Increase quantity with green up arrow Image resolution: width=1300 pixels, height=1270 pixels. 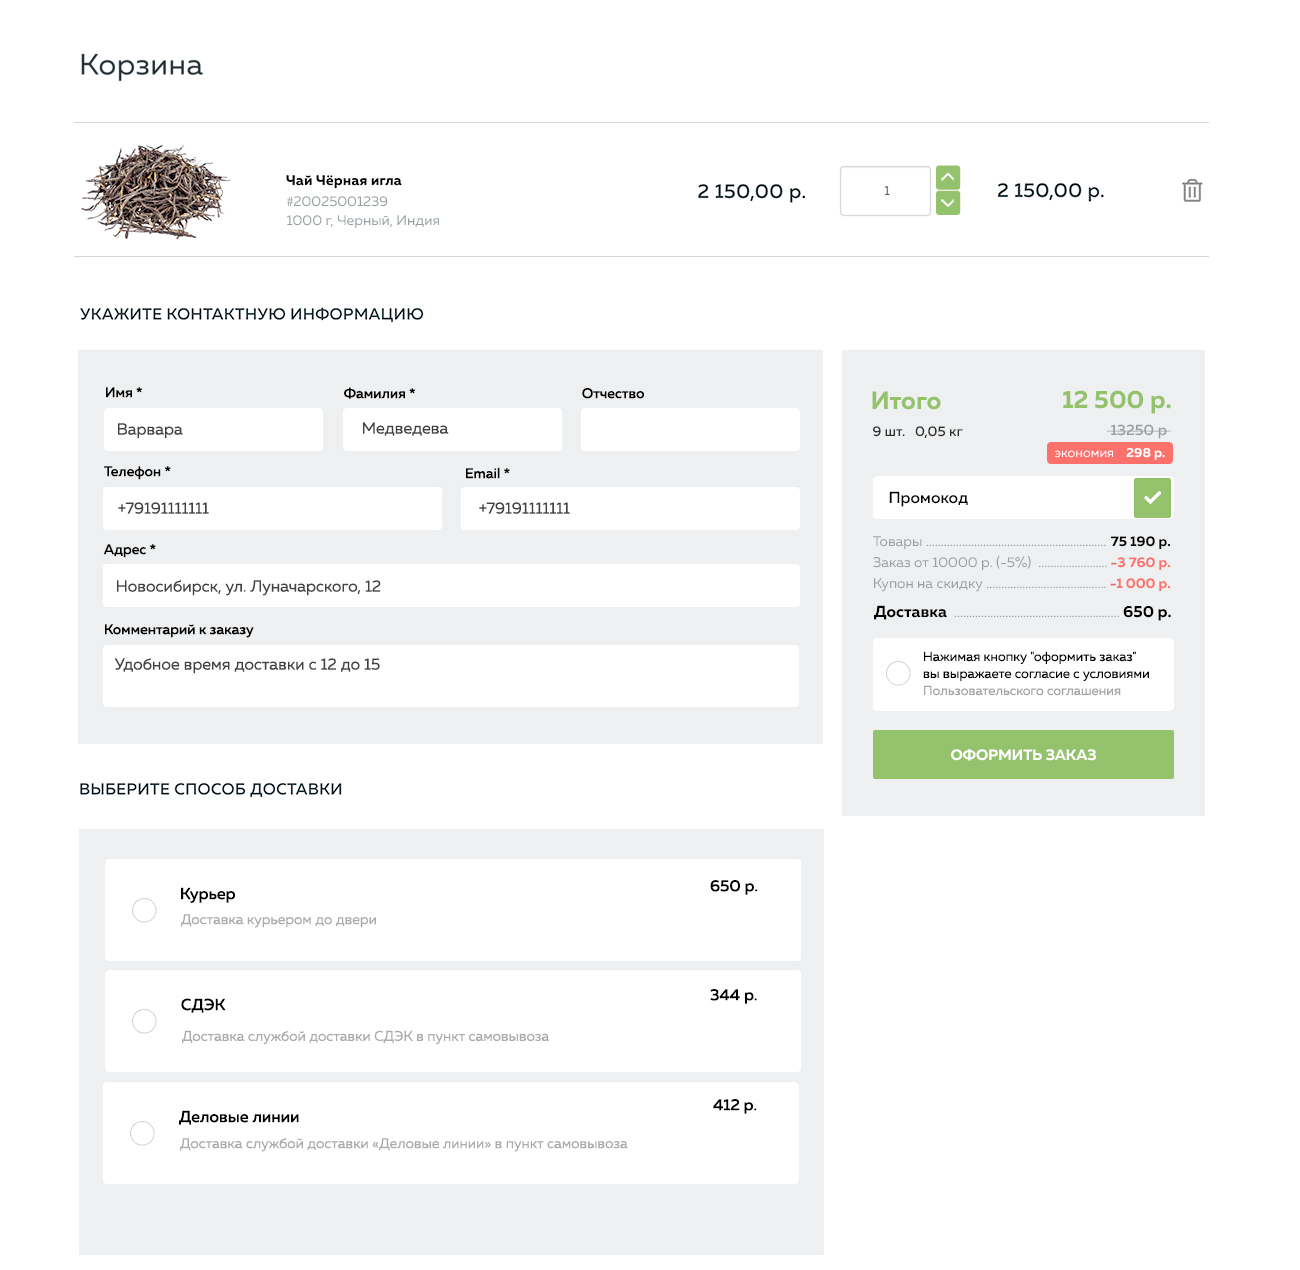click(x=948, y=178)
